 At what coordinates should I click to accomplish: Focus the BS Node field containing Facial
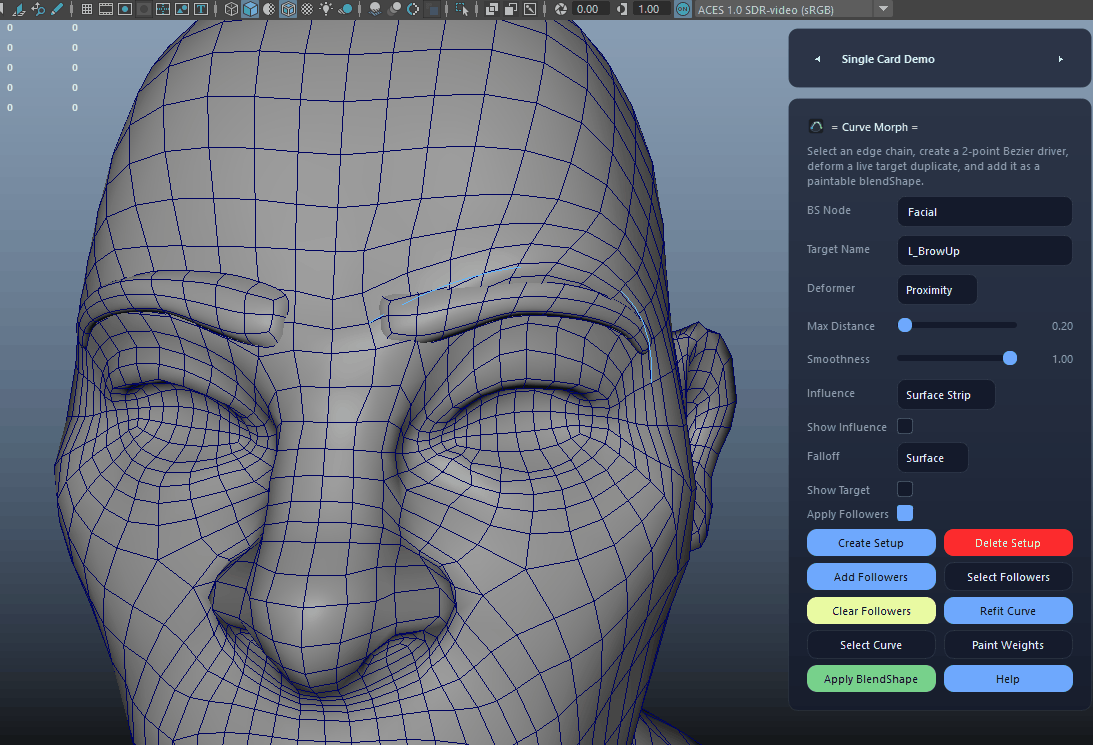(984, 211)
